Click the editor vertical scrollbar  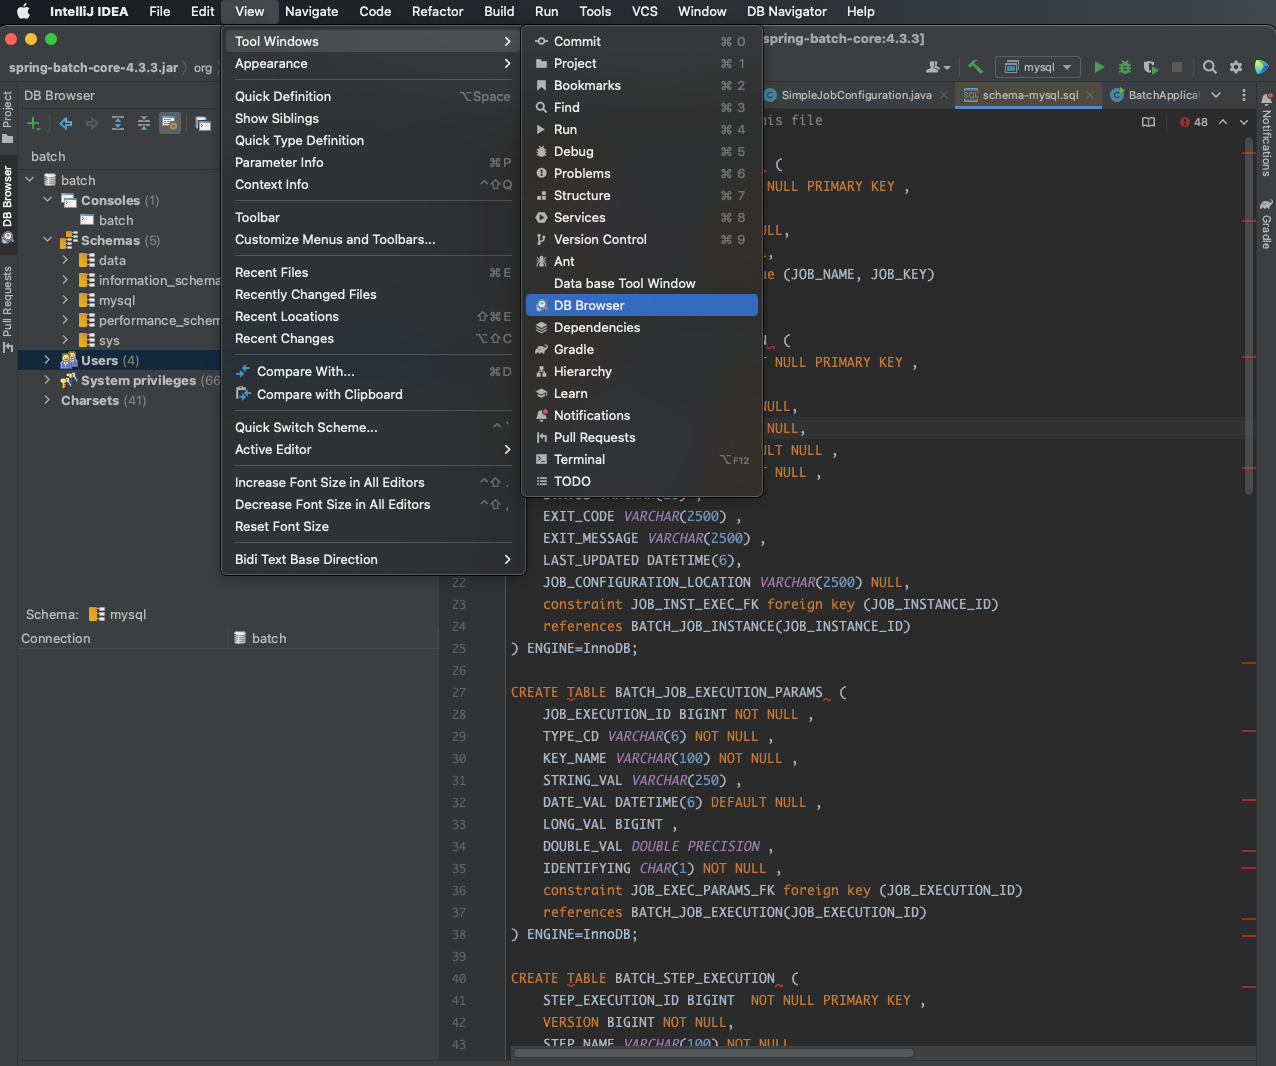coord(1249,315)
